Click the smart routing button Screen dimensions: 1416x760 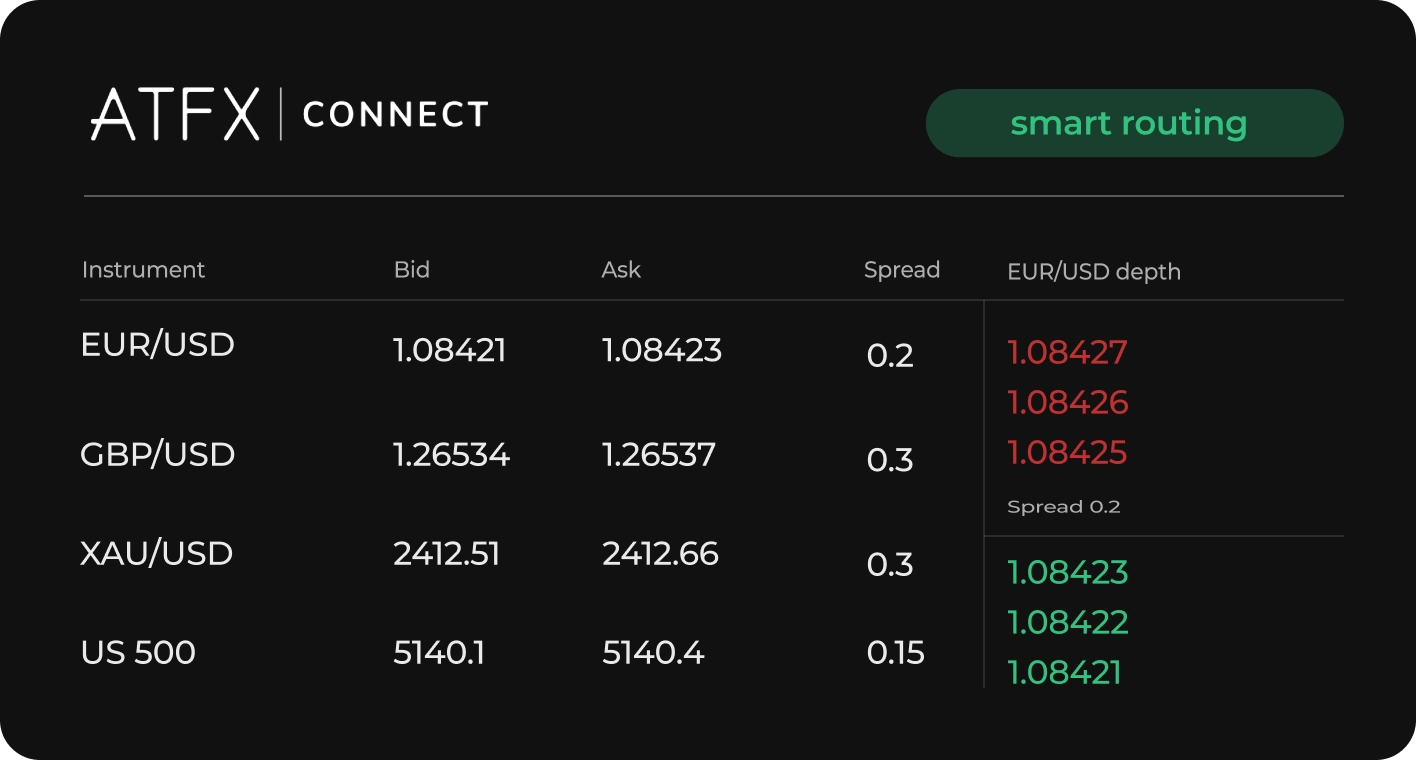coord(1134,123)
